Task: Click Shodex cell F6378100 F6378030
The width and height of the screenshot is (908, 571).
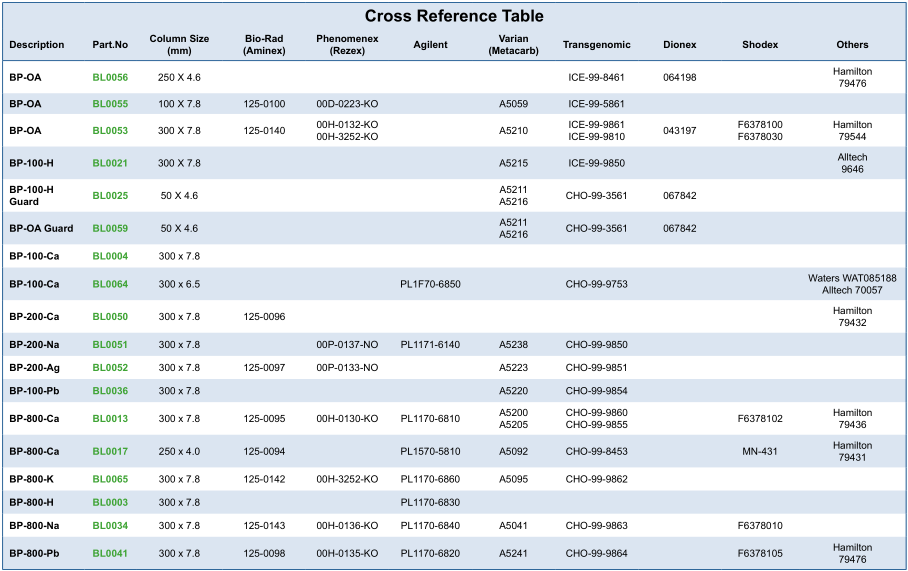Action: click(760, 131)
